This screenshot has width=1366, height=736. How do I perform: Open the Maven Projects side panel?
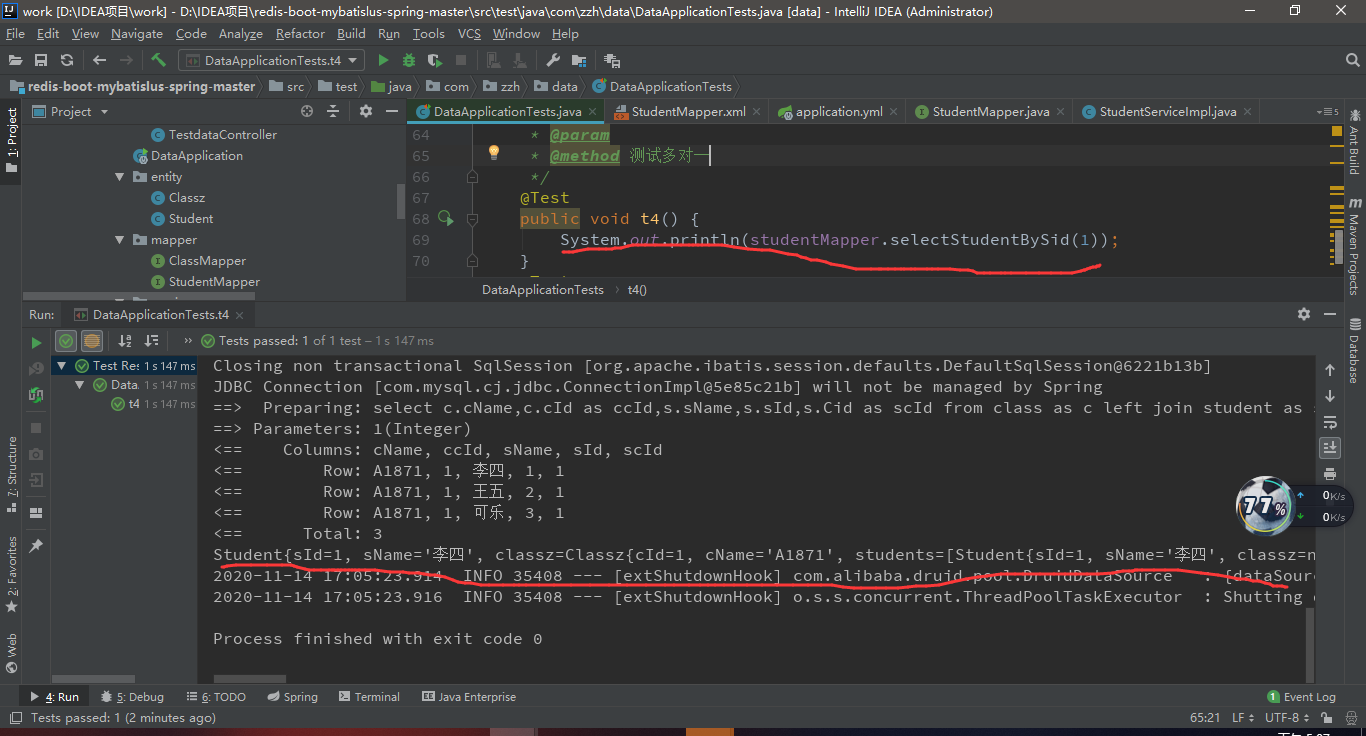[x=1355, y=247]
